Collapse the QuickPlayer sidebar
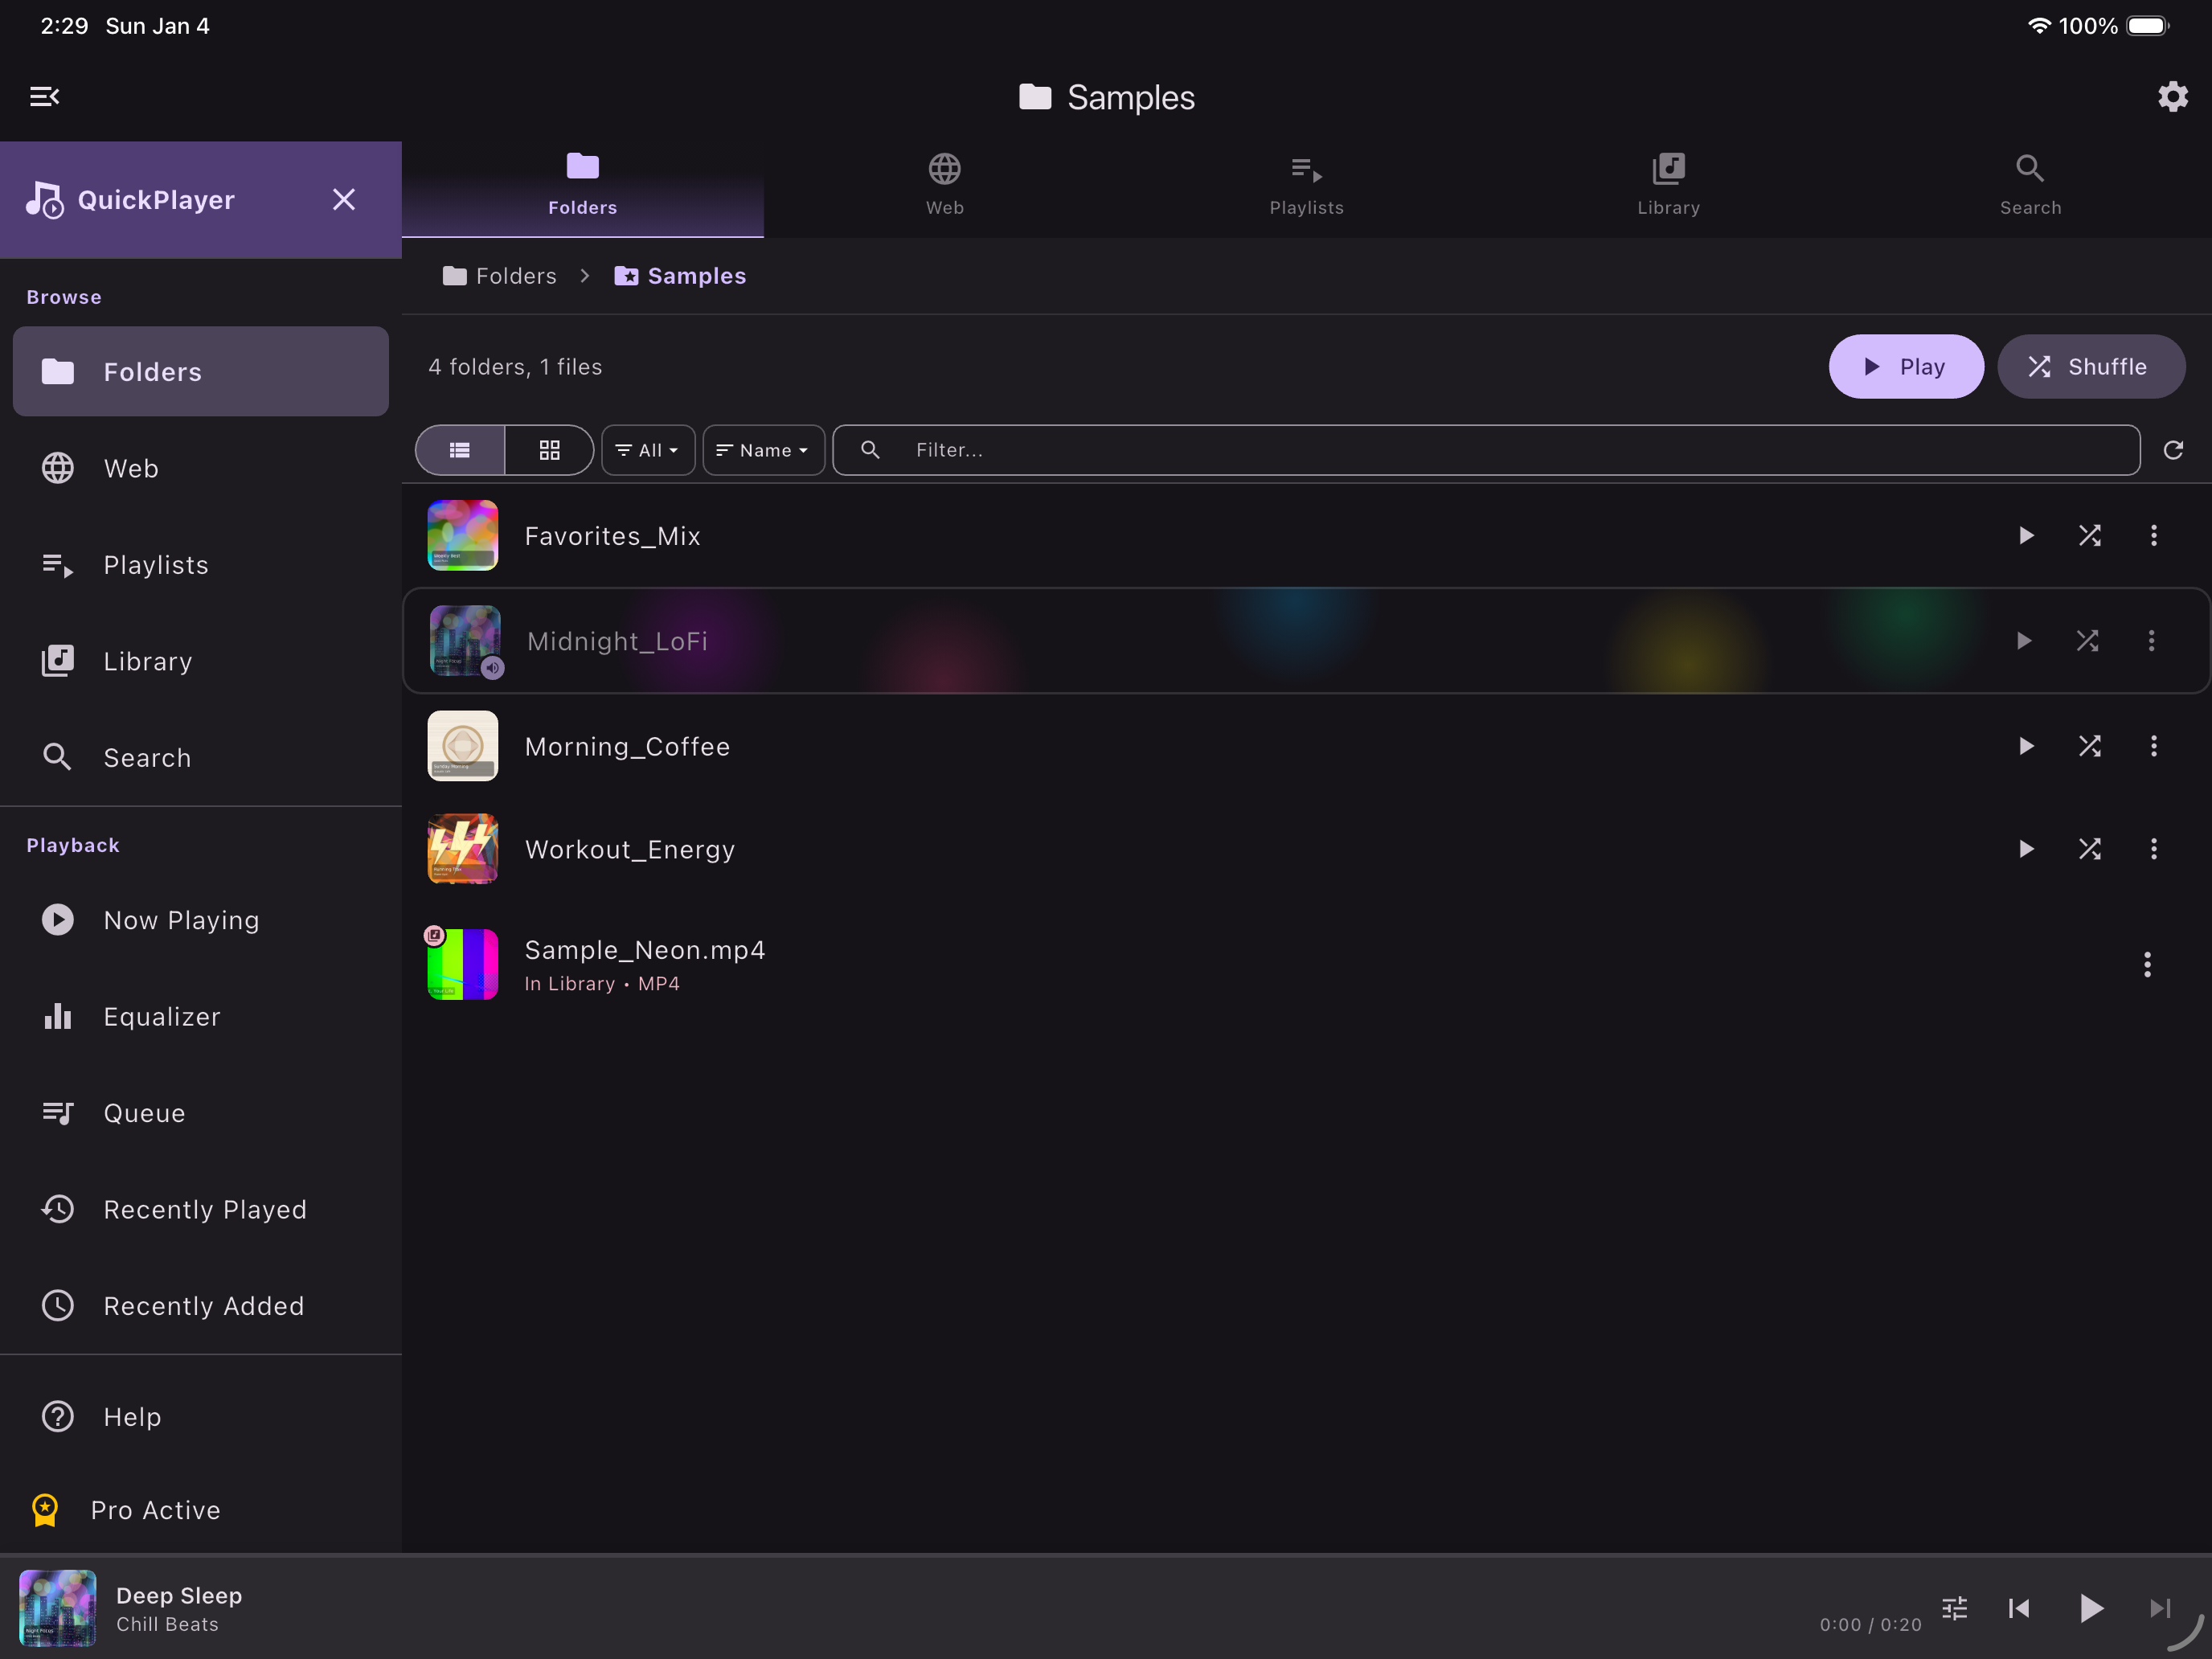 tap(44, 96)
